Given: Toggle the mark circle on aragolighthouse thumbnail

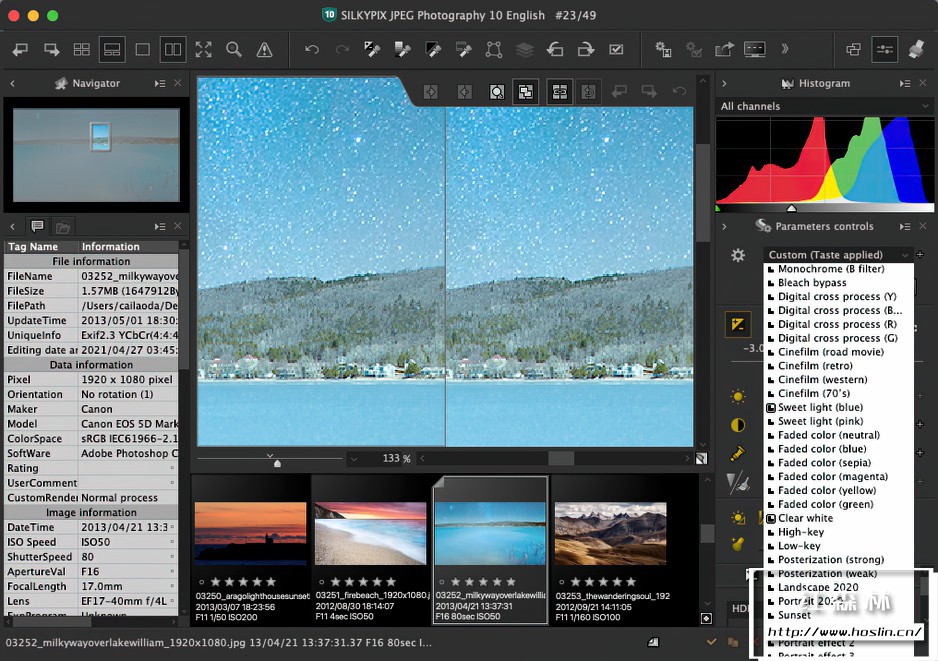Looking at the screenshot, I should click(x=200, y=581).
